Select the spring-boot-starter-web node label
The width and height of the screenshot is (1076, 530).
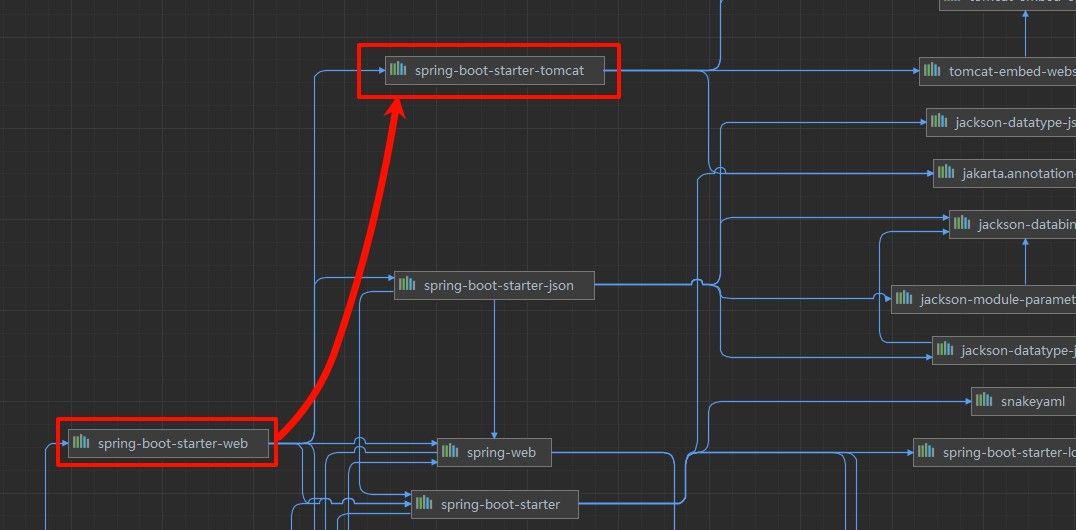tap(172, 444)
